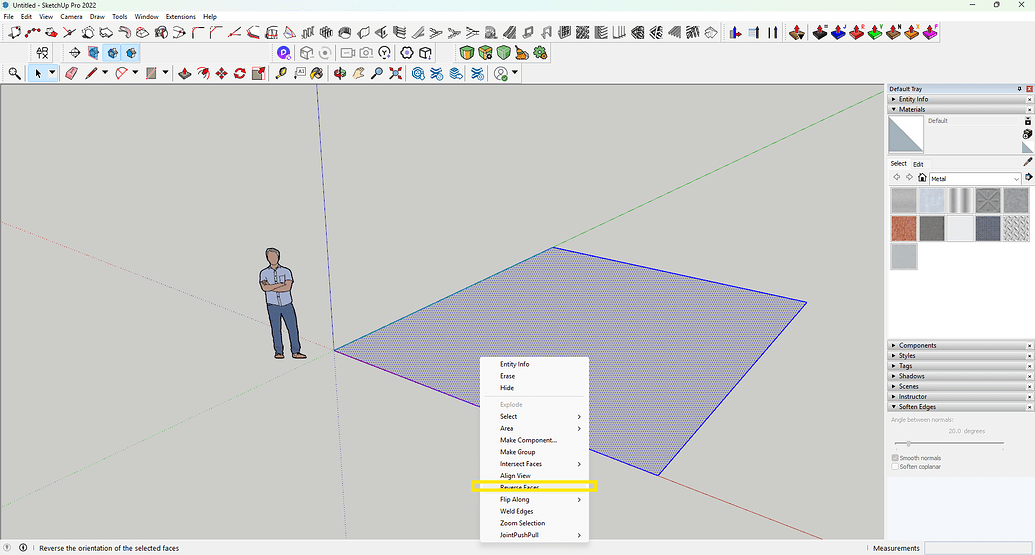Viewport: 1035px width, 555px height.
Task: Toggle the Smooth normals checkbox
Action: [x=895, y=458]
